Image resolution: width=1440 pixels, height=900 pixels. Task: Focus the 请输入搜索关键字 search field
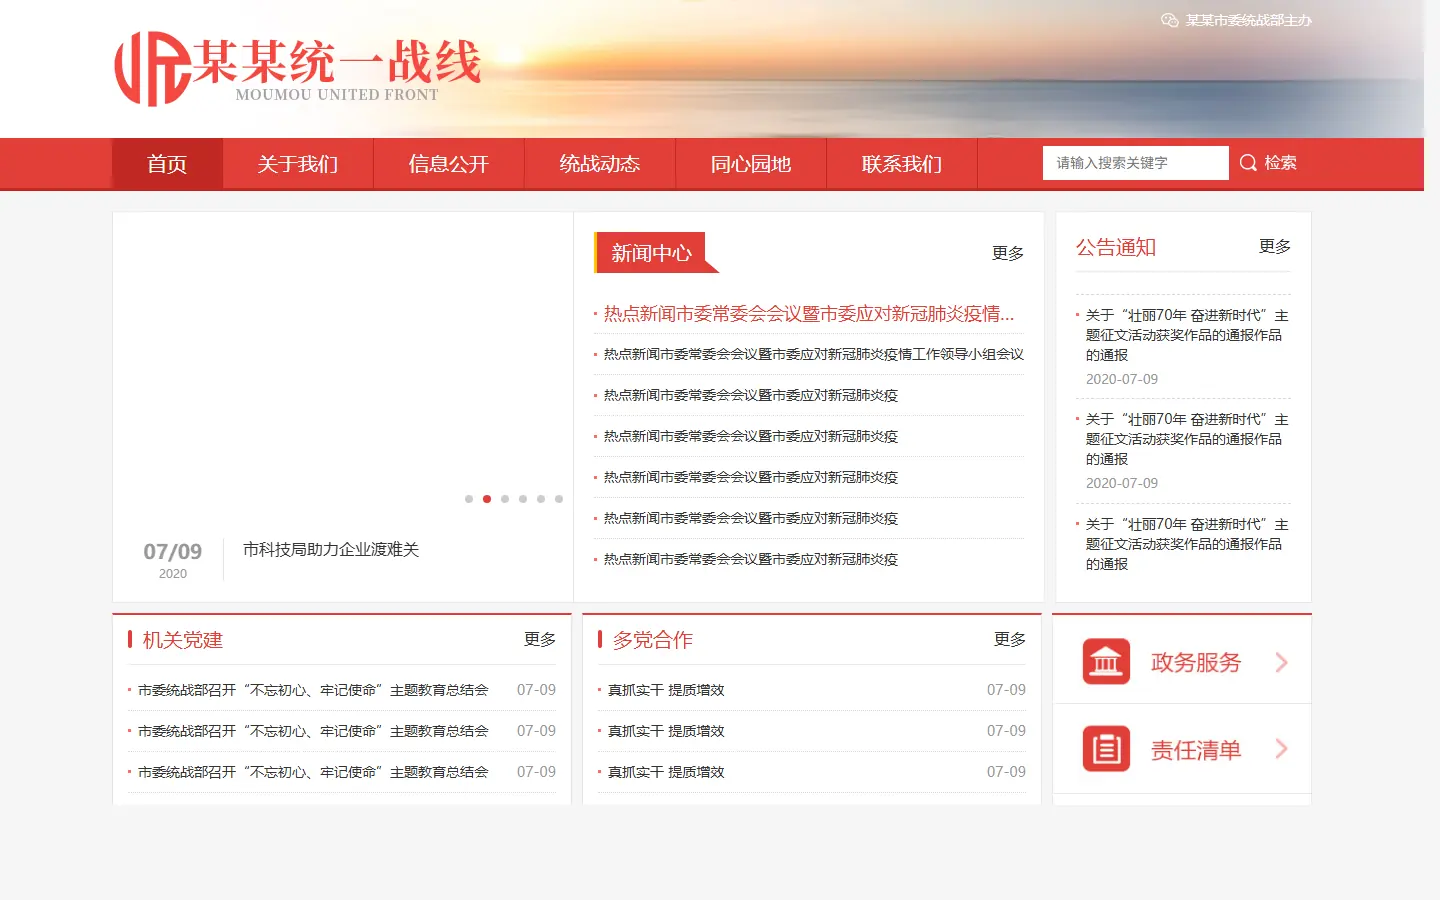coord(1136,163)
